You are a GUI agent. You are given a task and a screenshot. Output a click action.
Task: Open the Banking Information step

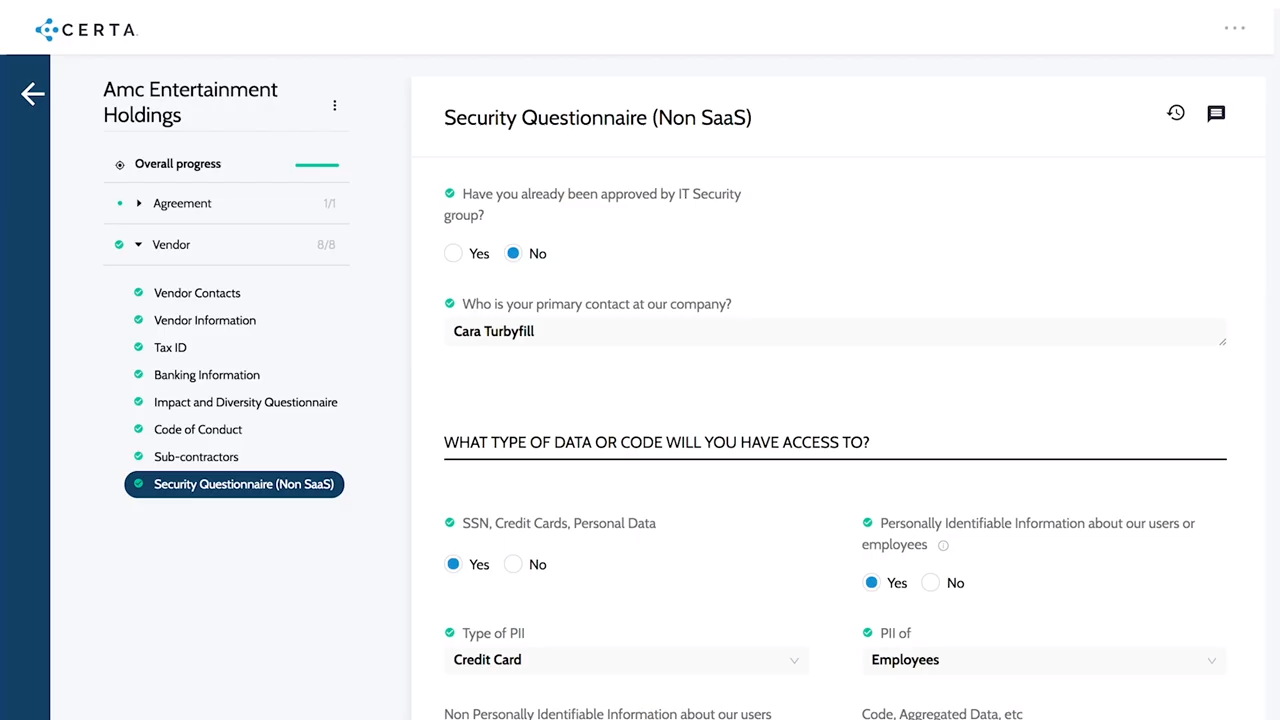click(207, 375)
